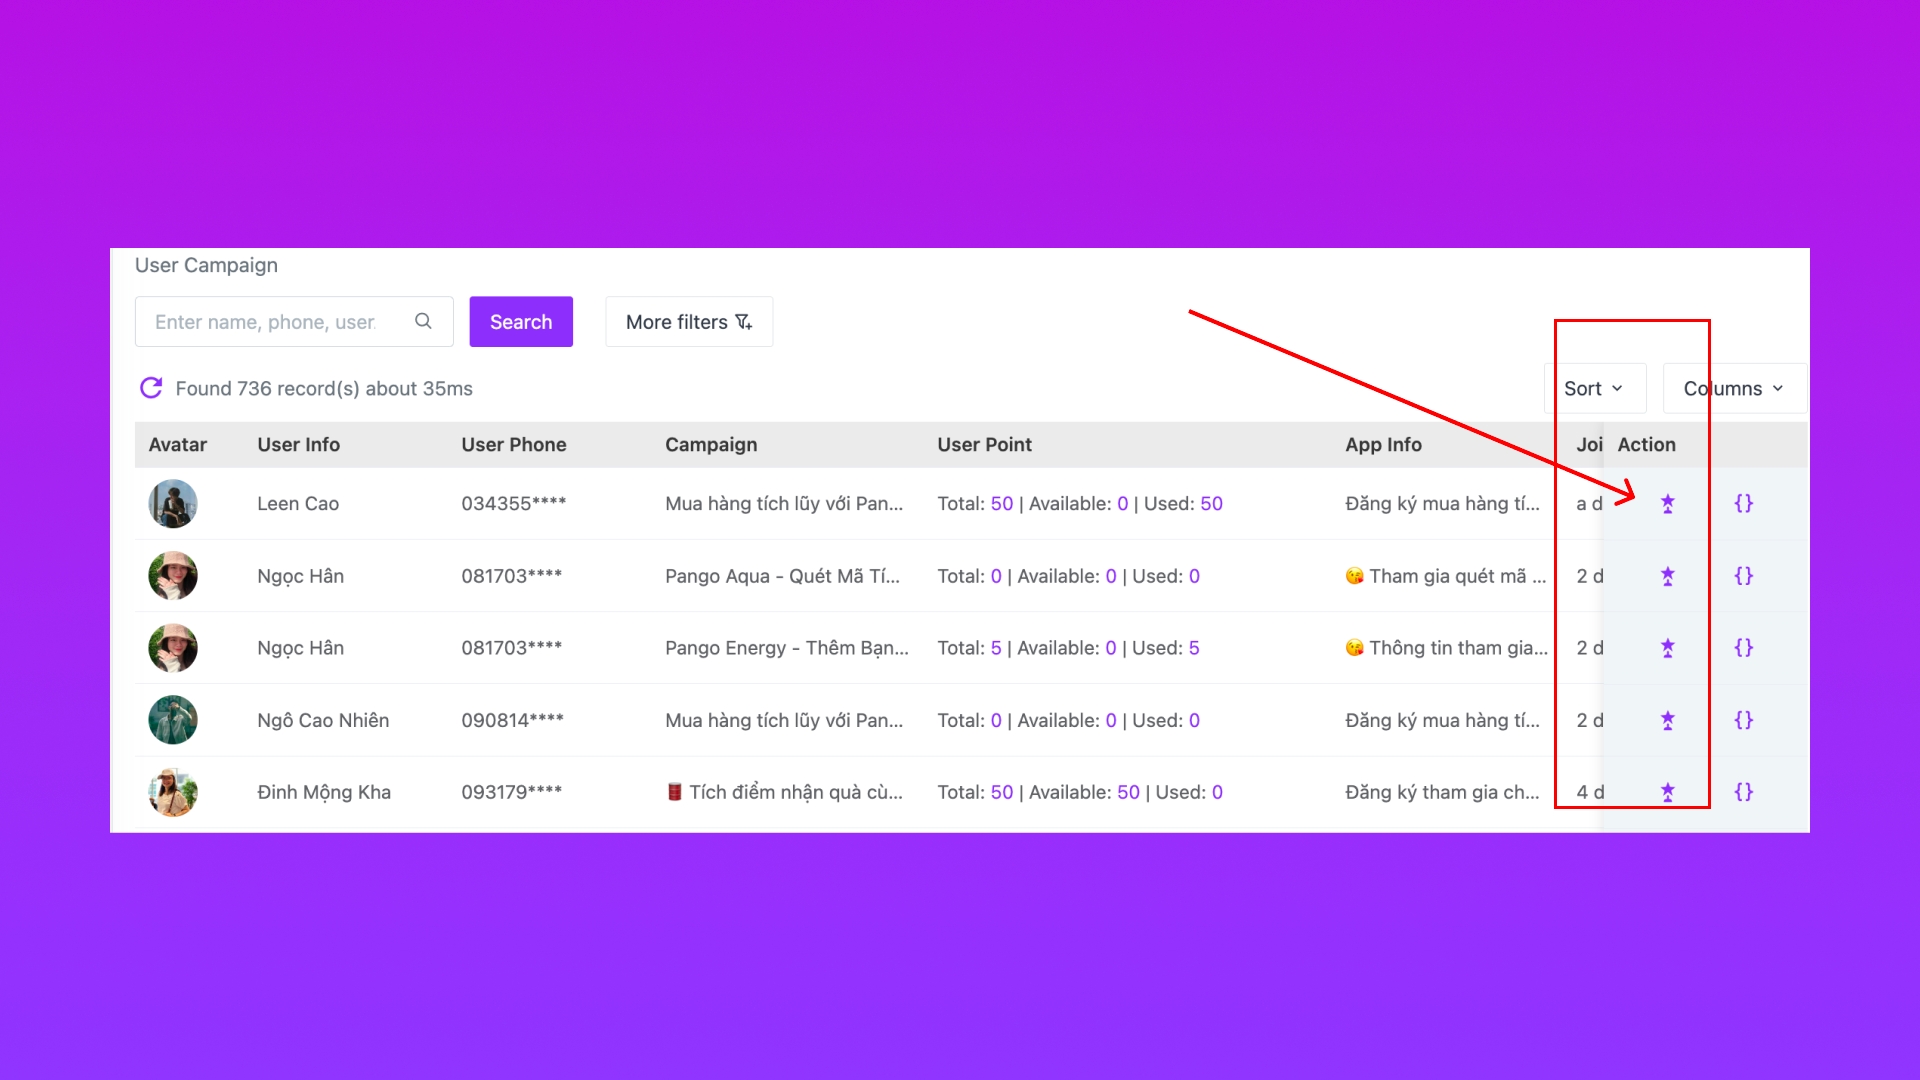Click Đinh Mộng Kha's avatar picture
Screen dimensions: 1920x1080
pos(173,792)
